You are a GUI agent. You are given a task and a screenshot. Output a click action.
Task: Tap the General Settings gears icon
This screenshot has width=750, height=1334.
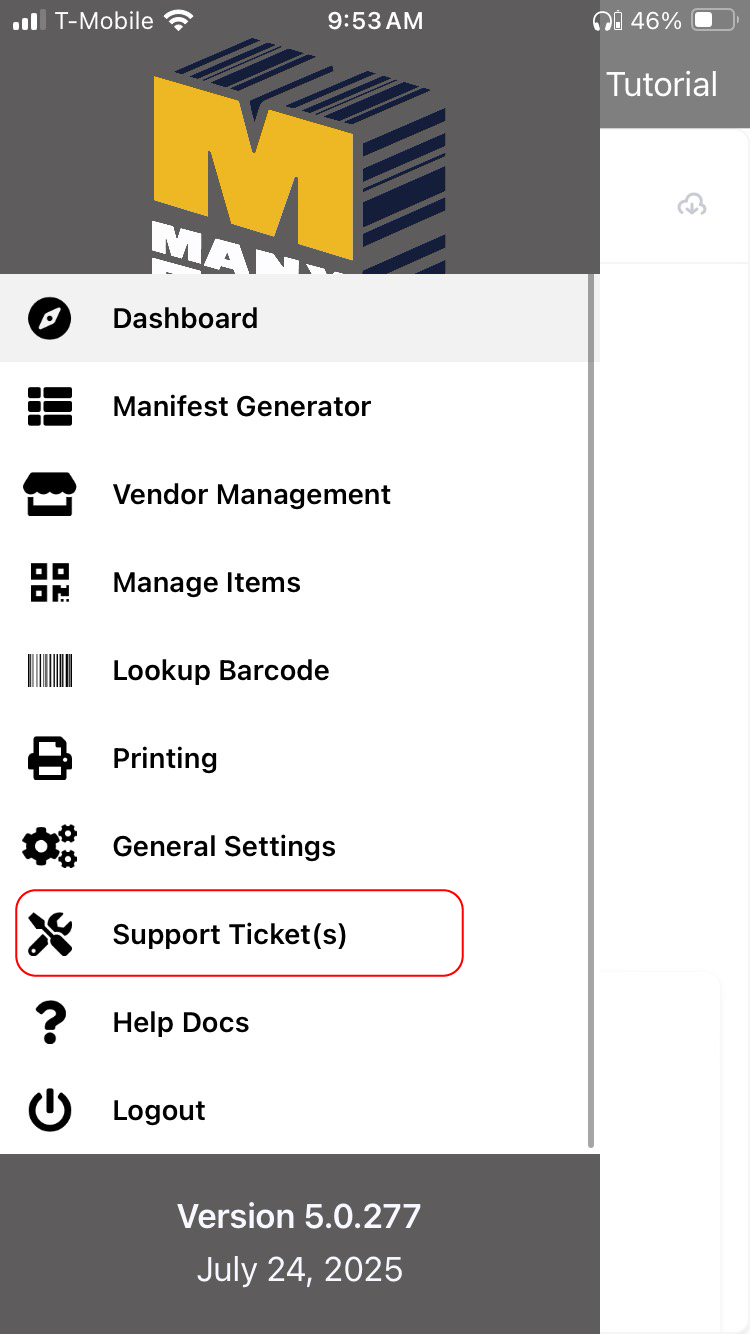(50, 847)
